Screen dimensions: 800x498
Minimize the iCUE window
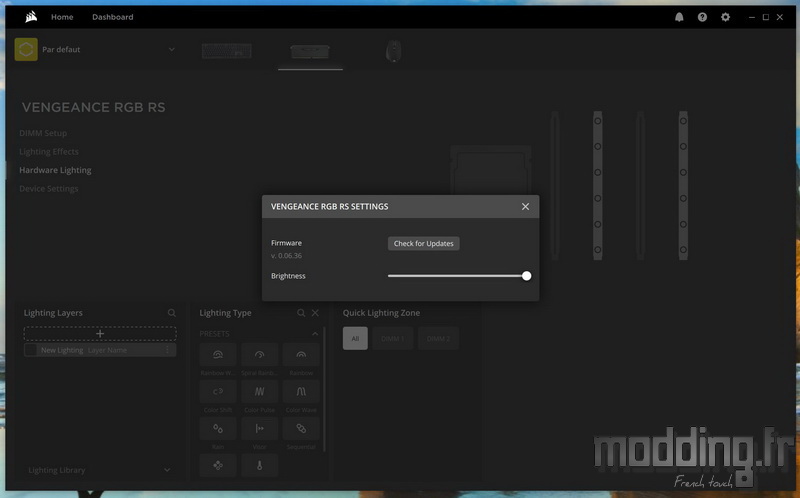tap(752, 17)
